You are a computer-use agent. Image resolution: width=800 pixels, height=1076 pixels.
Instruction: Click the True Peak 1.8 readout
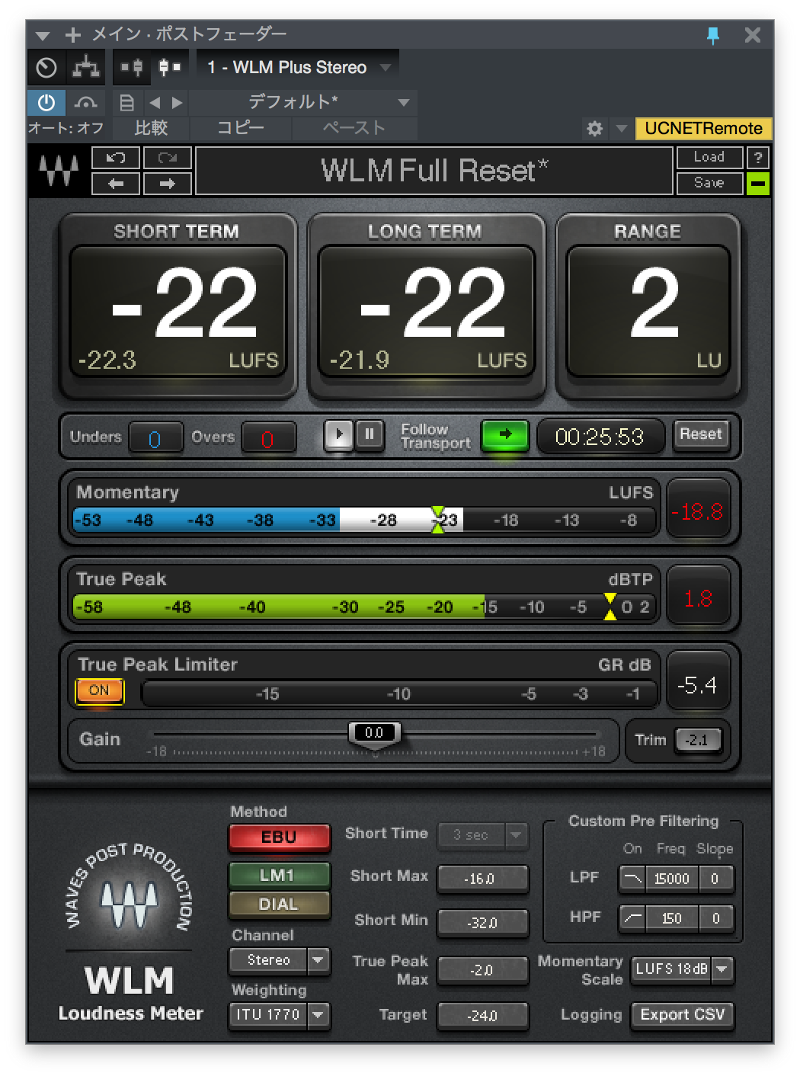tap(698, 598)
